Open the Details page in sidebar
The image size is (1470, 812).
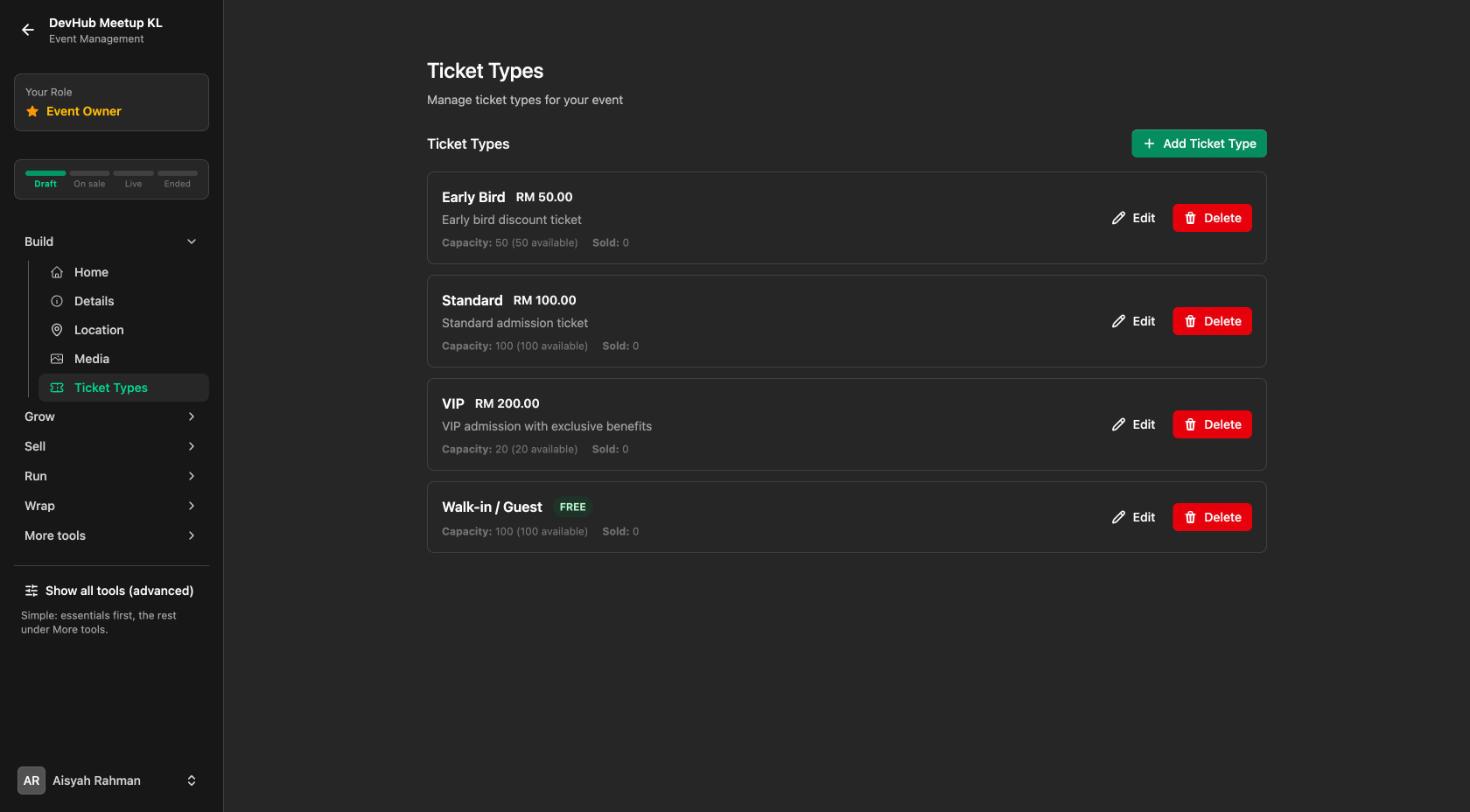[x=123, y=301]
